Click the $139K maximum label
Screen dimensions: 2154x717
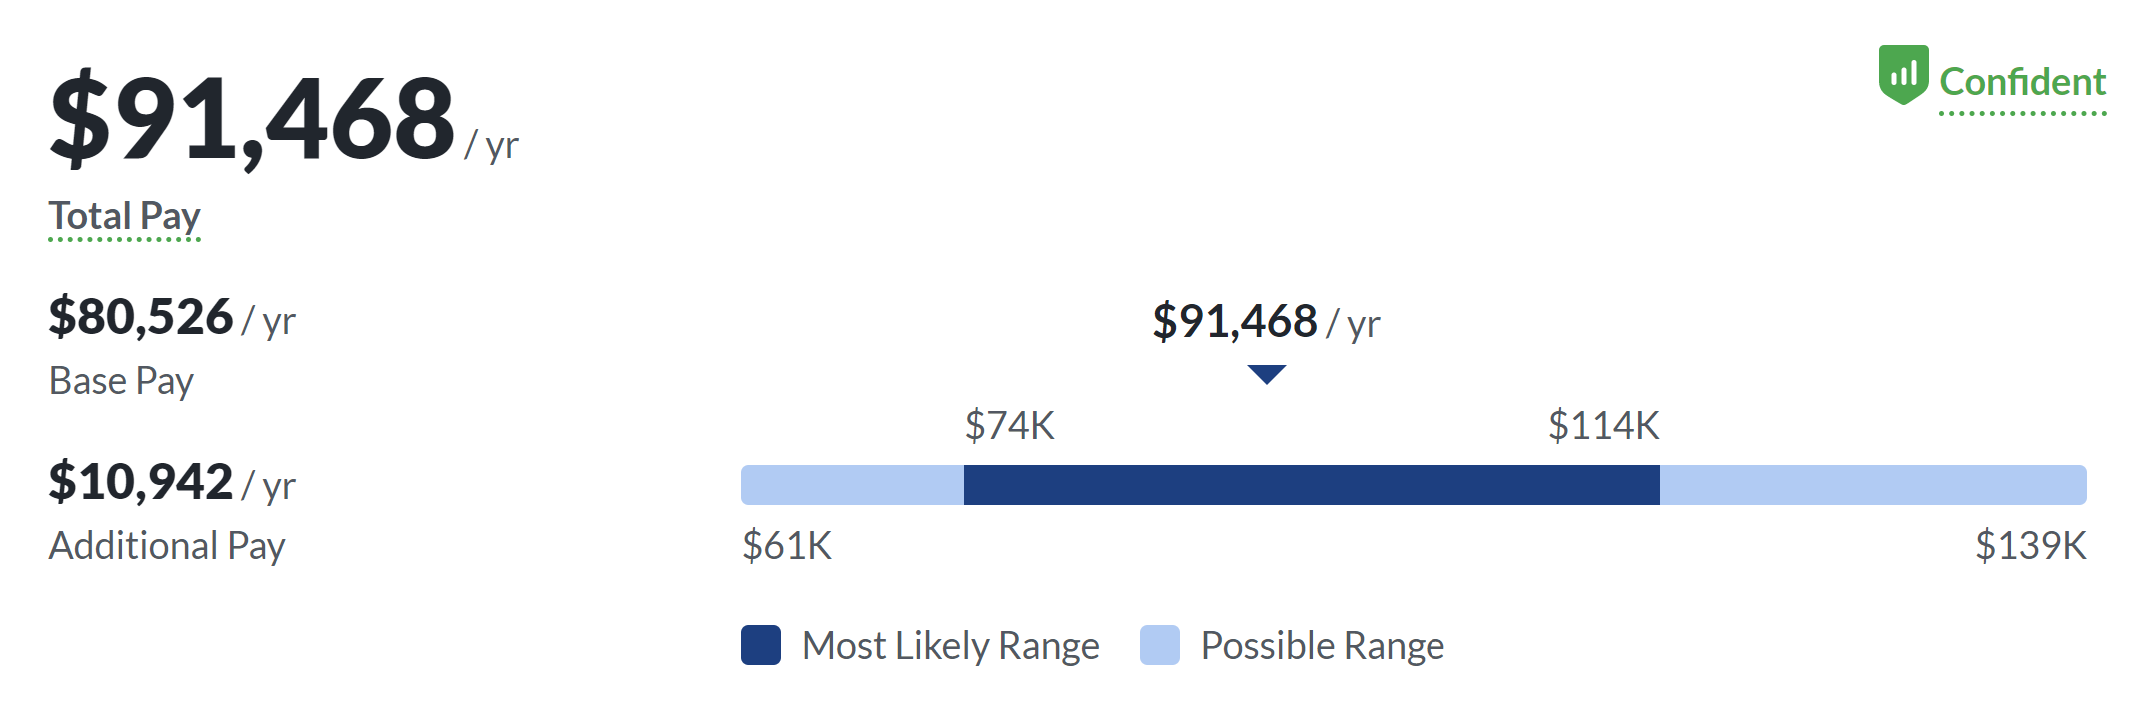pyautogui.click(x=2030, y=546)
